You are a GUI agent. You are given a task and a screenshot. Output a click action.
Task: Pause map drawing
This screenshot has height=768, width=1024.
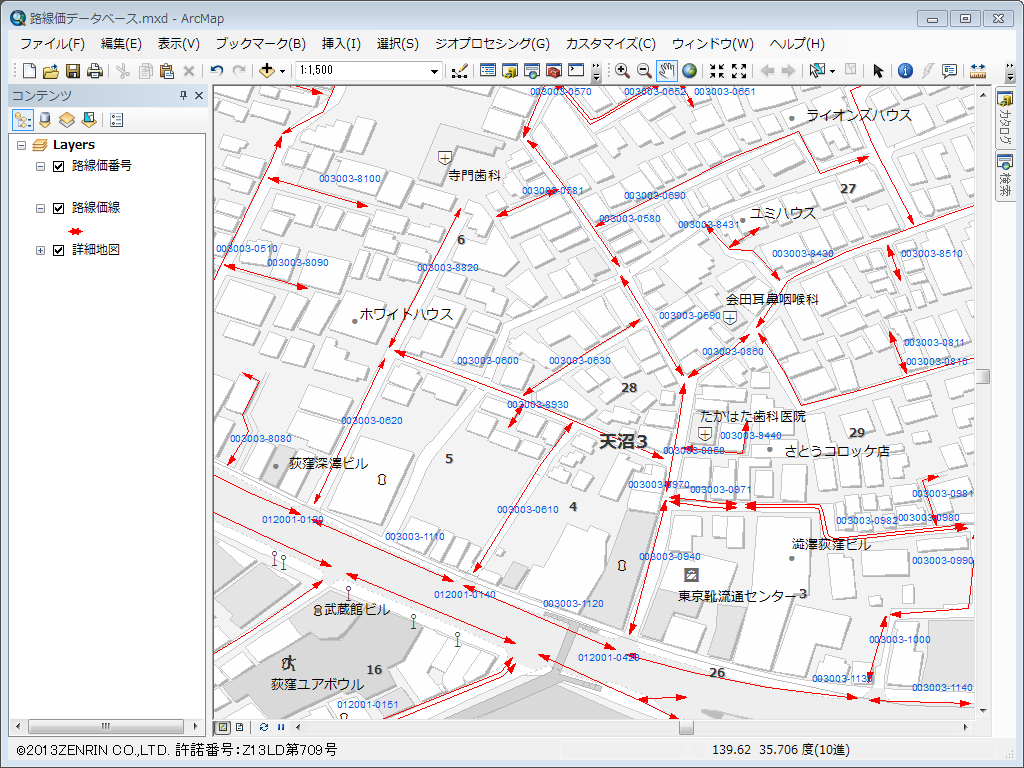pyautogui.click(x=281, y=727)
